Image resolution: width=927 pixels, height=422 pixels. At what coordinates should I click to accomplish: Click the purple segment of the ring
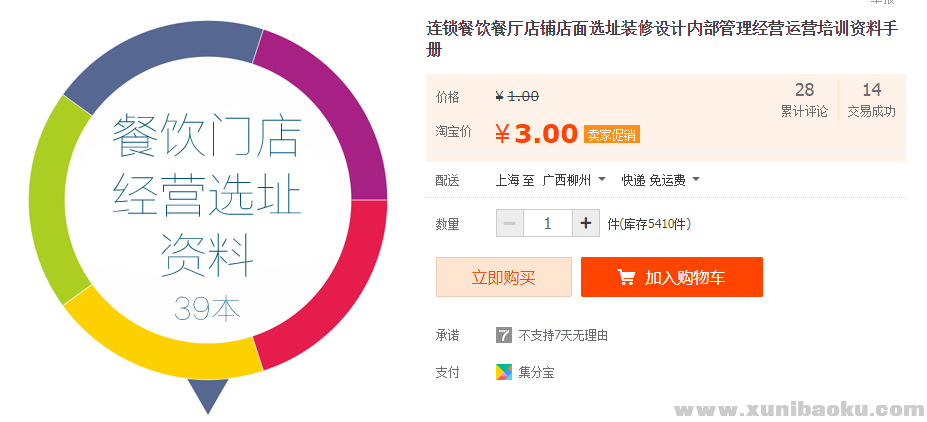[335, 110]
